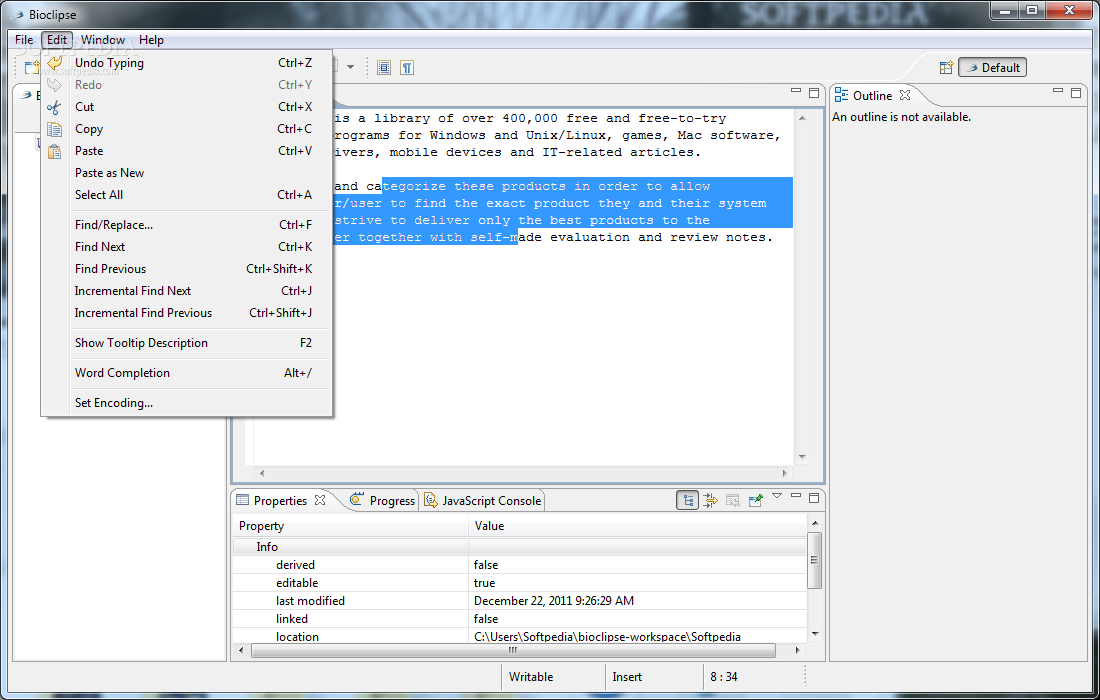Viewport: 1100px width, 700px height.
Task: Switch to the Progress tab
Action: click(x=383, y=500)
